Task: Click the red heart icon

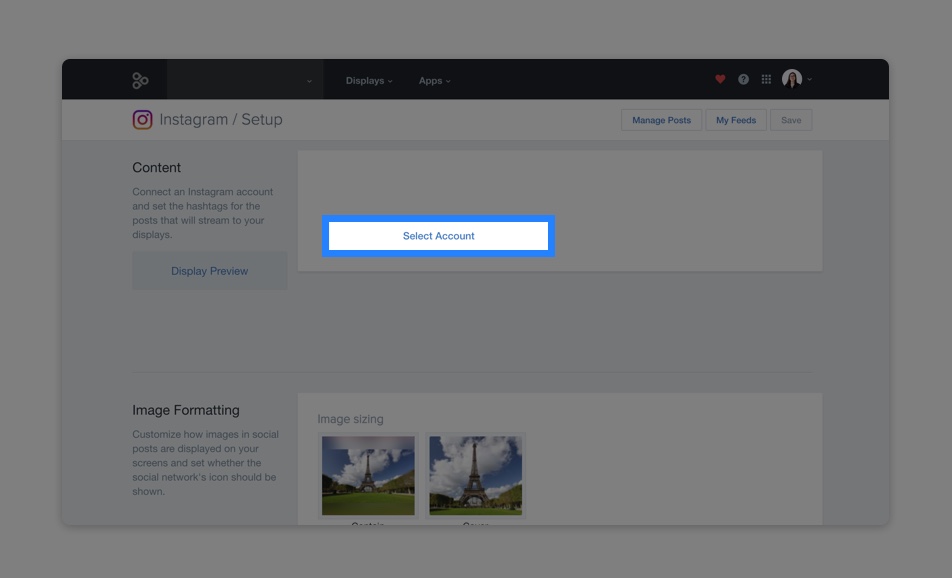Action: pyautogui.click(x=720, y=79)
